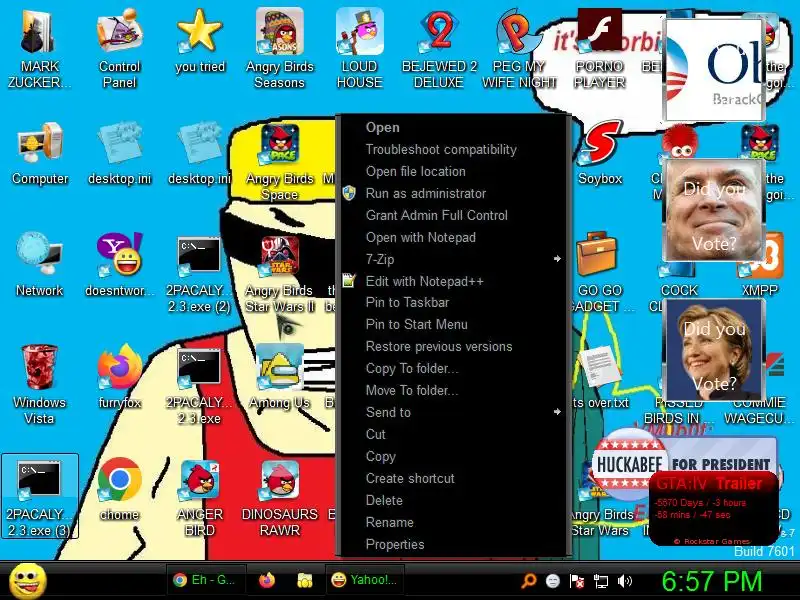
Task: Select Rename in the context menu
Action: pyautogui.click(x=454, y=522)
